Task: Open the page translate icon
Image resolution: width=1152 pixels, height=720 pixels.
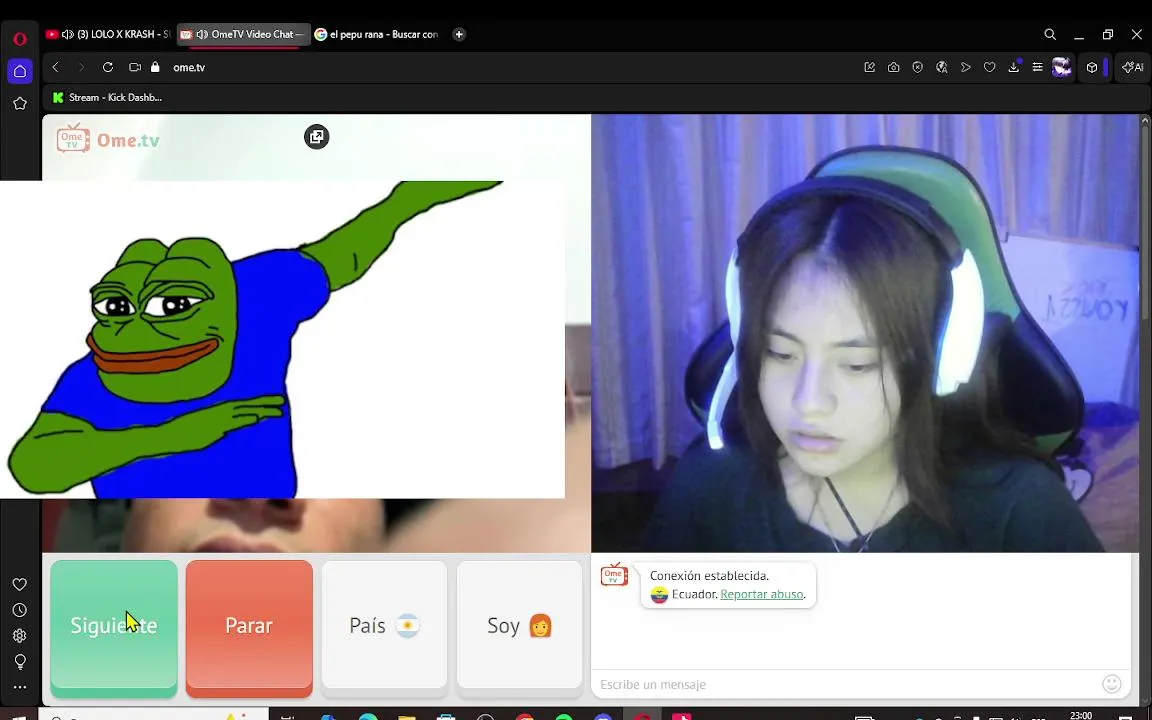Action: tap(942, 67)
